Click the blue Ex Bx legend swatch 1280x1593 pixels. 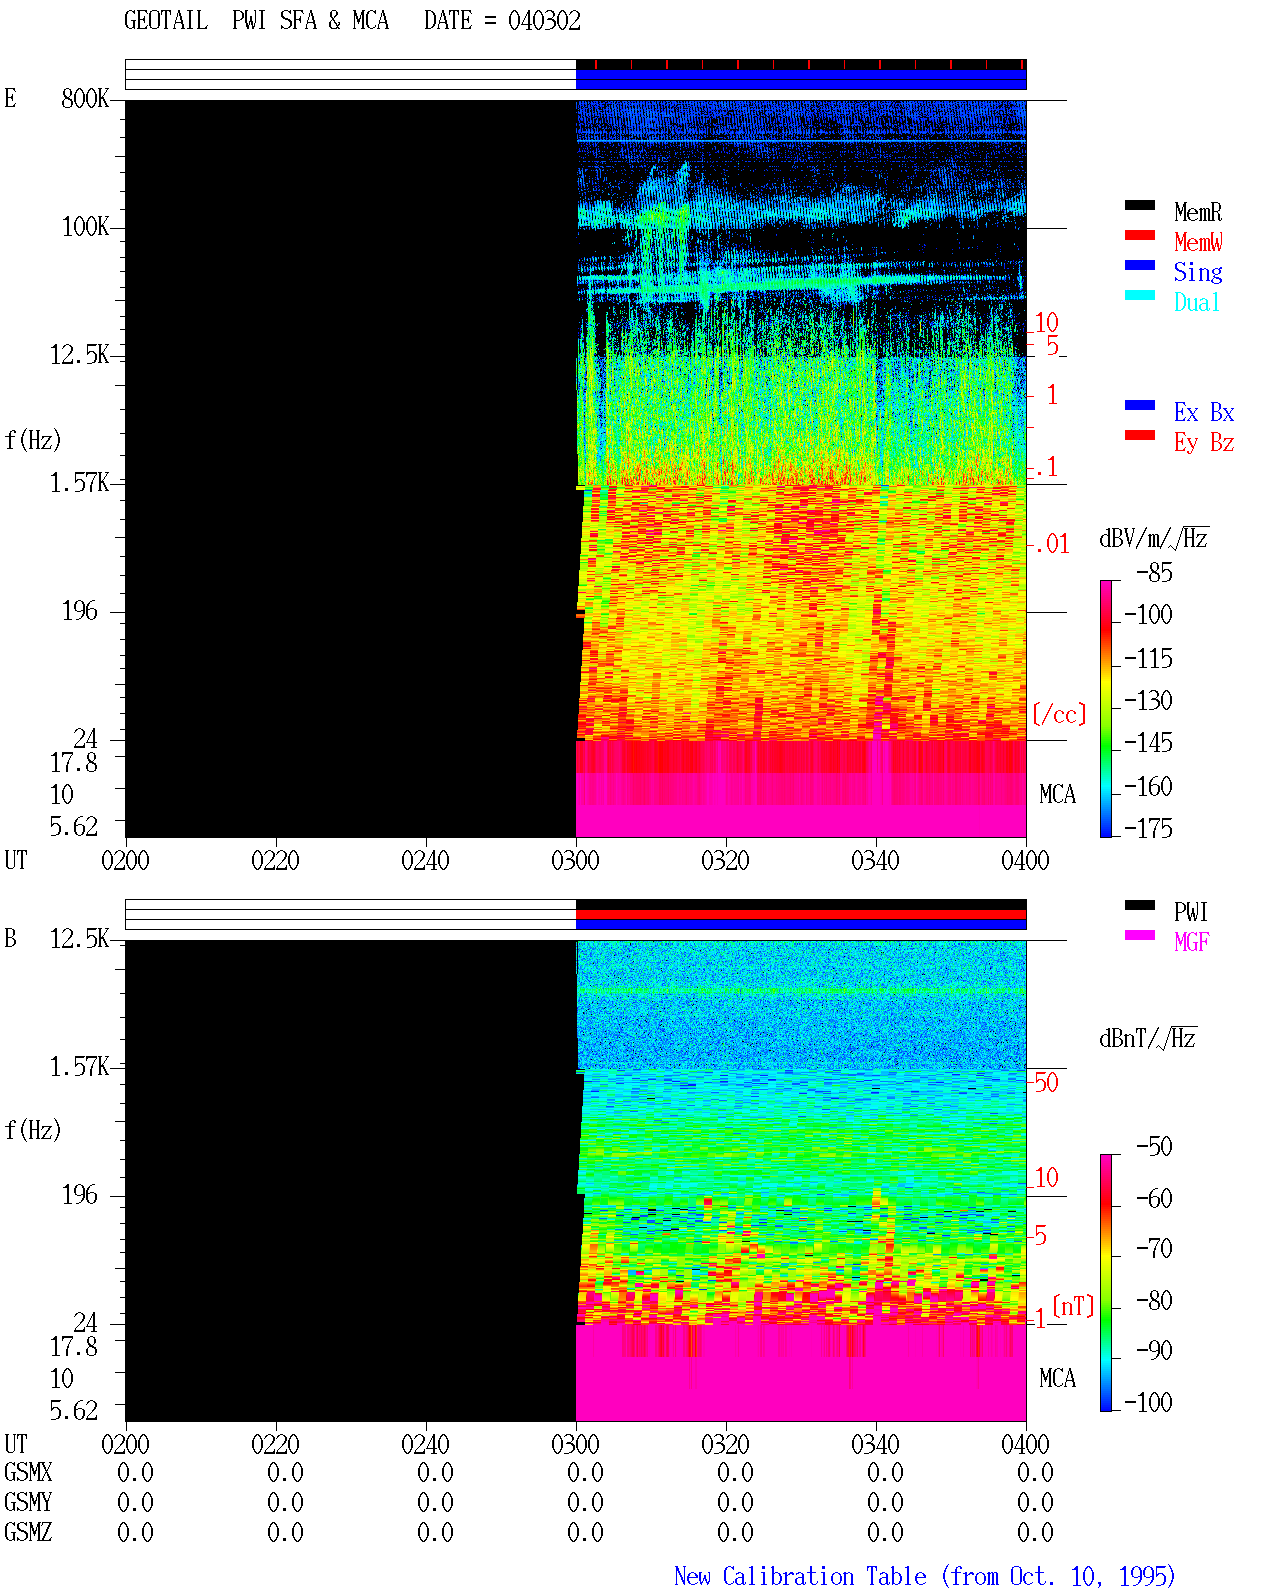point(1140,406)
